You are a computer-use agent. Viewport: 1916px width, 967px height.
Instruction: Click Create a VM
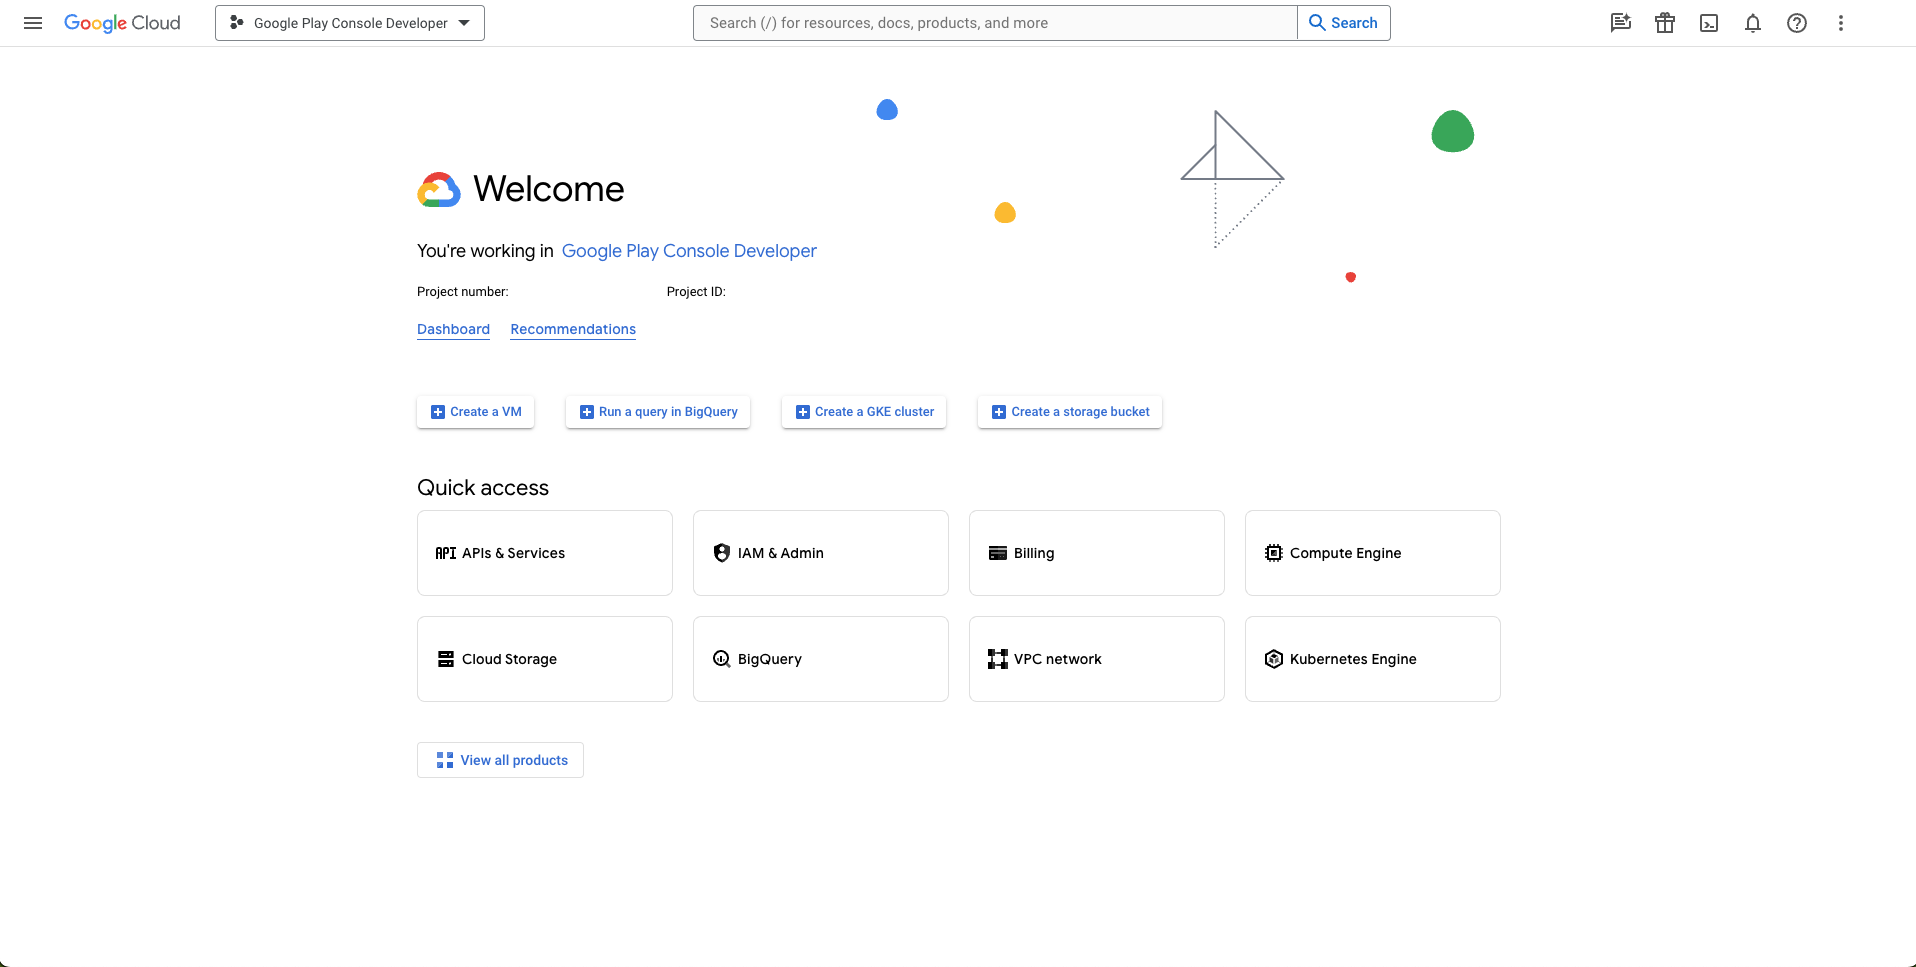[475, 411]
